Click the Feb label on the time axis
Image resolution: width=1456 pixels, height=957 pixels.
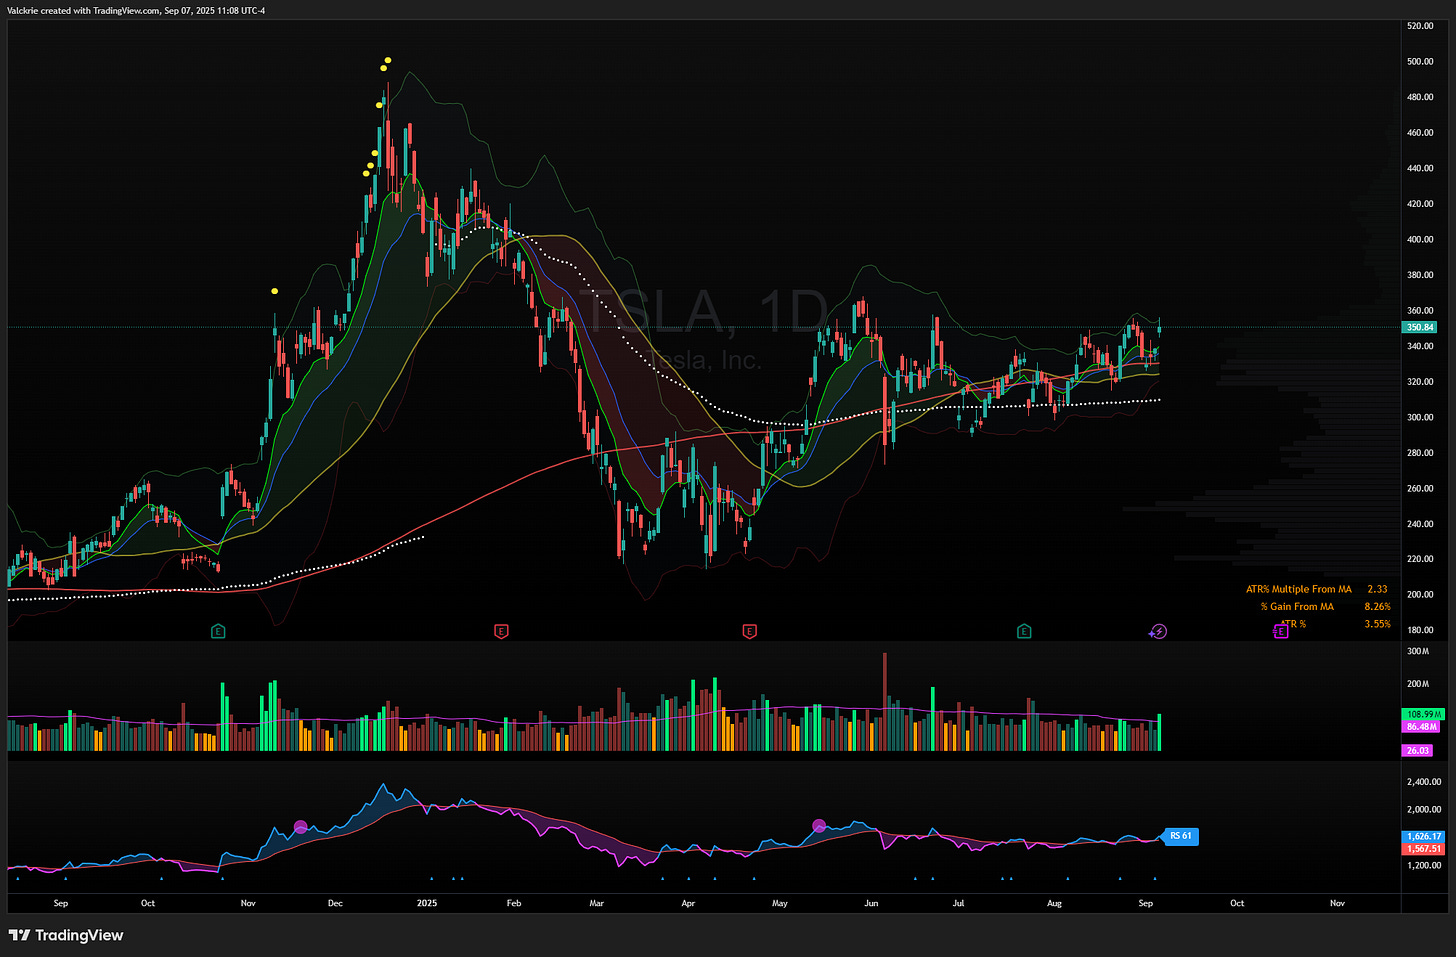513,903
